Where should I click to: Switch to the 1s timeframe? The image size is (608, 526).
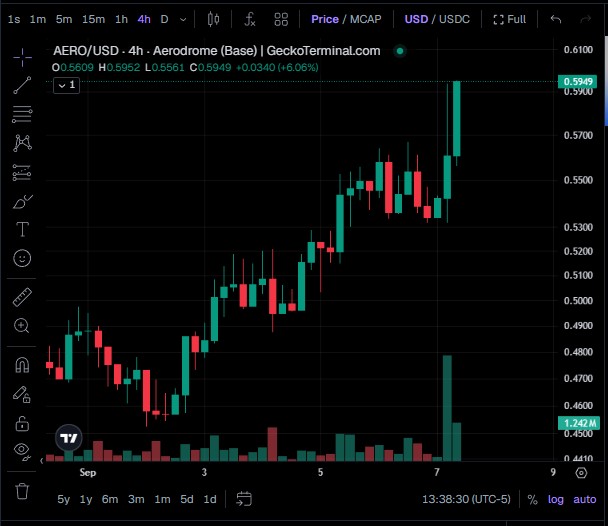pyautogui.click(x=14, y=19)
